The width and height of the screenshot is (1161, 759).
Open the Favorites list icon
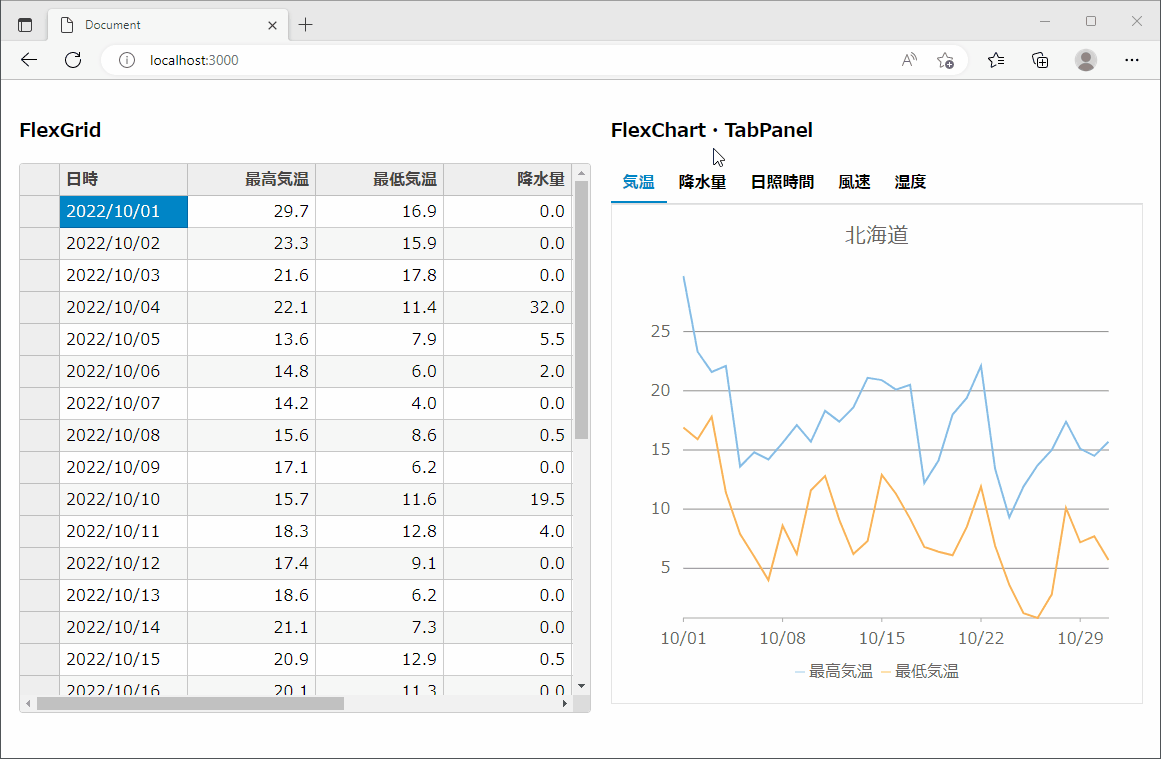coord(996,60)
